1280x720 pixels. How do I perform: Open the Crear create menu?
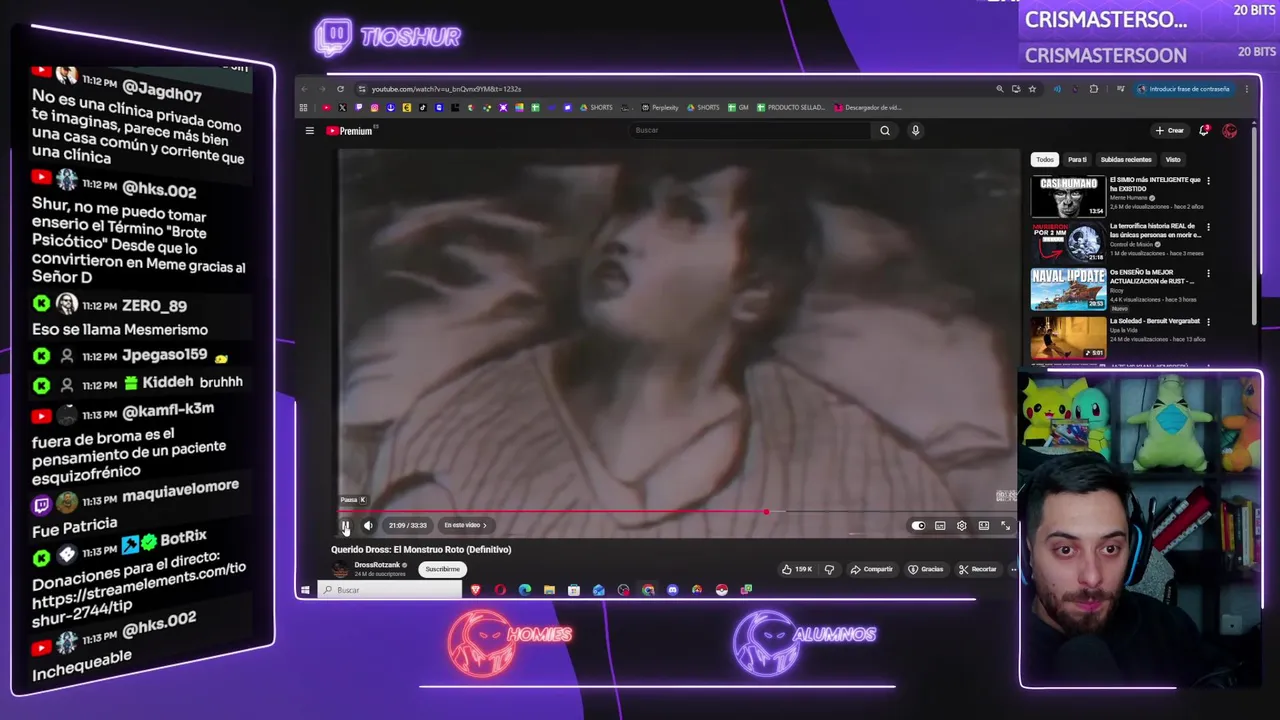[x=1169, y=130]
